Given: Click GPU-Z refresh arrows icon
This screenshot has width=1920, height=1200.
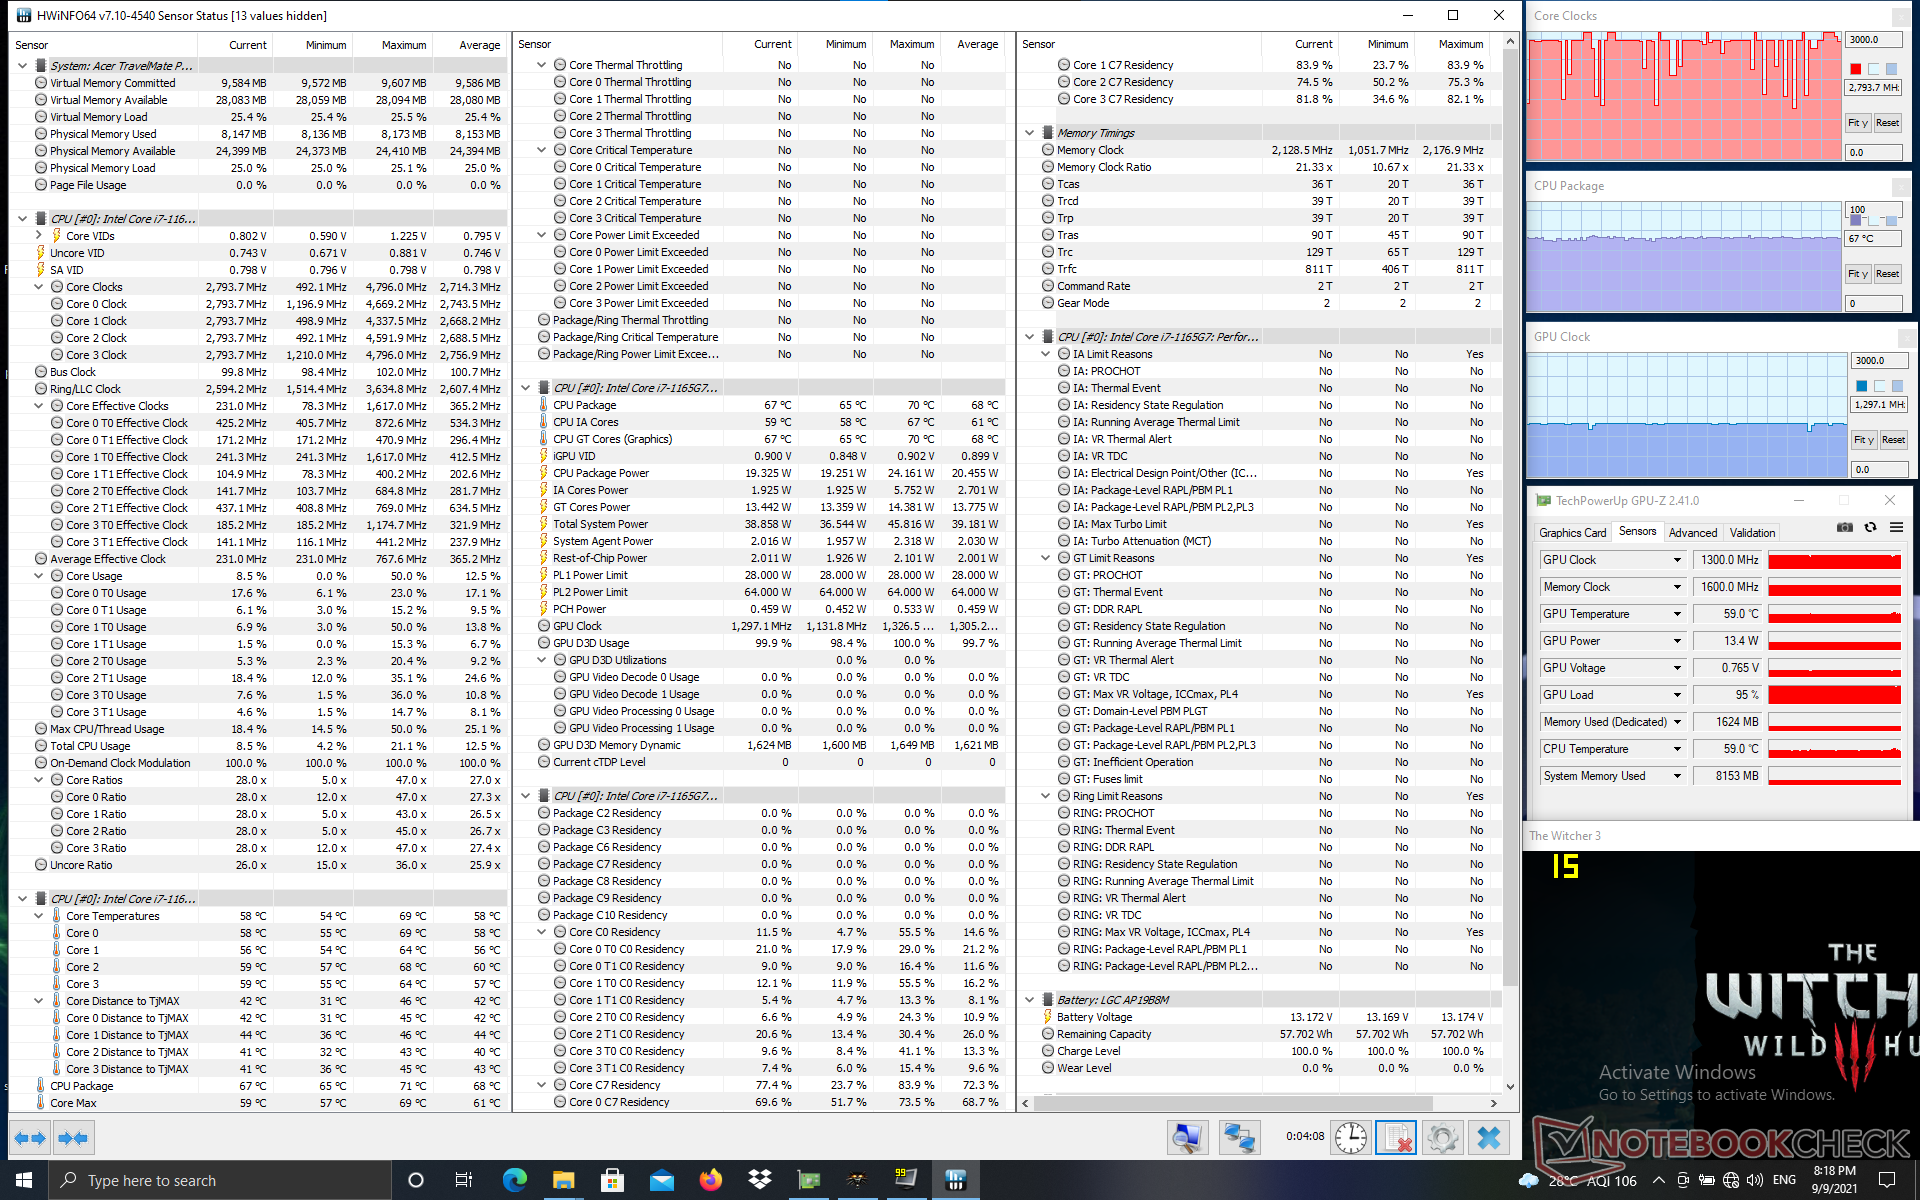Looking at the screenshot, I should (x=1870, y=528).
